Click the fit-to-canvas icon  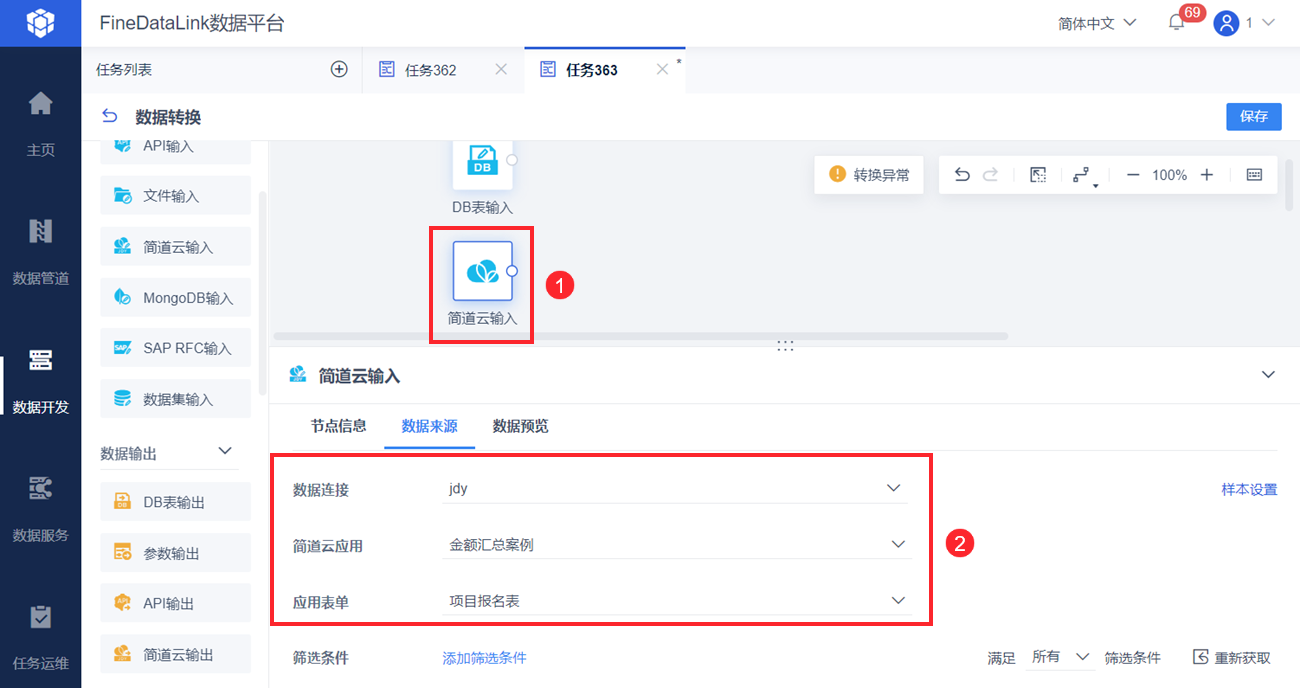point(1038,175)
